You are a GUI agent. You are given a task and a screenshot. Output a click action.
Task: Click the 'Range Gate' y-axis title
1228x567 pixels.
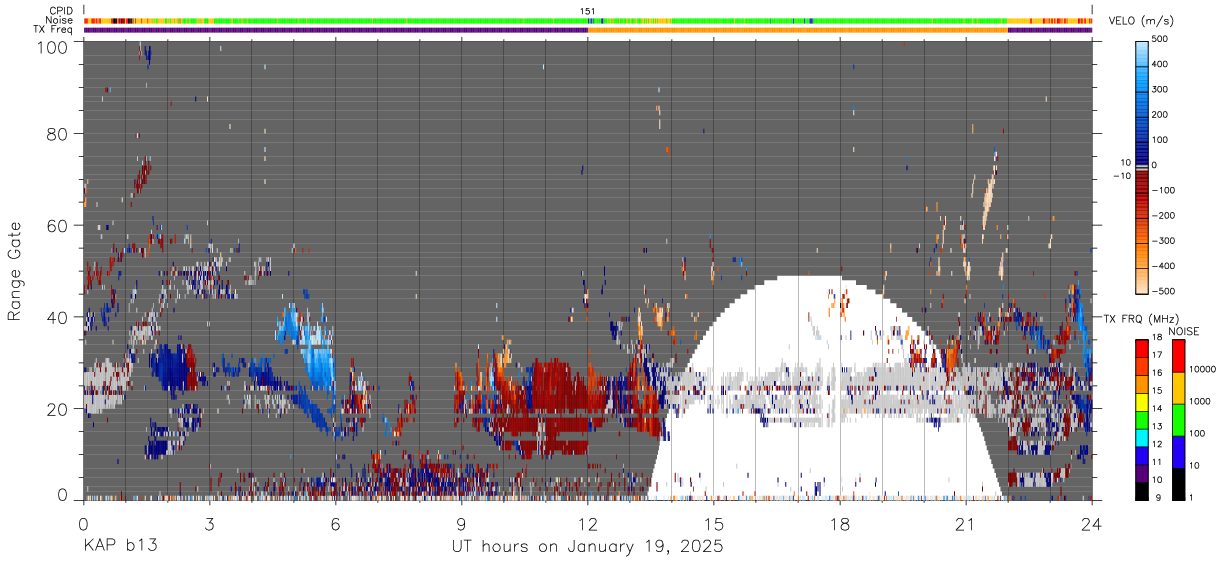[x=15, y=271]
